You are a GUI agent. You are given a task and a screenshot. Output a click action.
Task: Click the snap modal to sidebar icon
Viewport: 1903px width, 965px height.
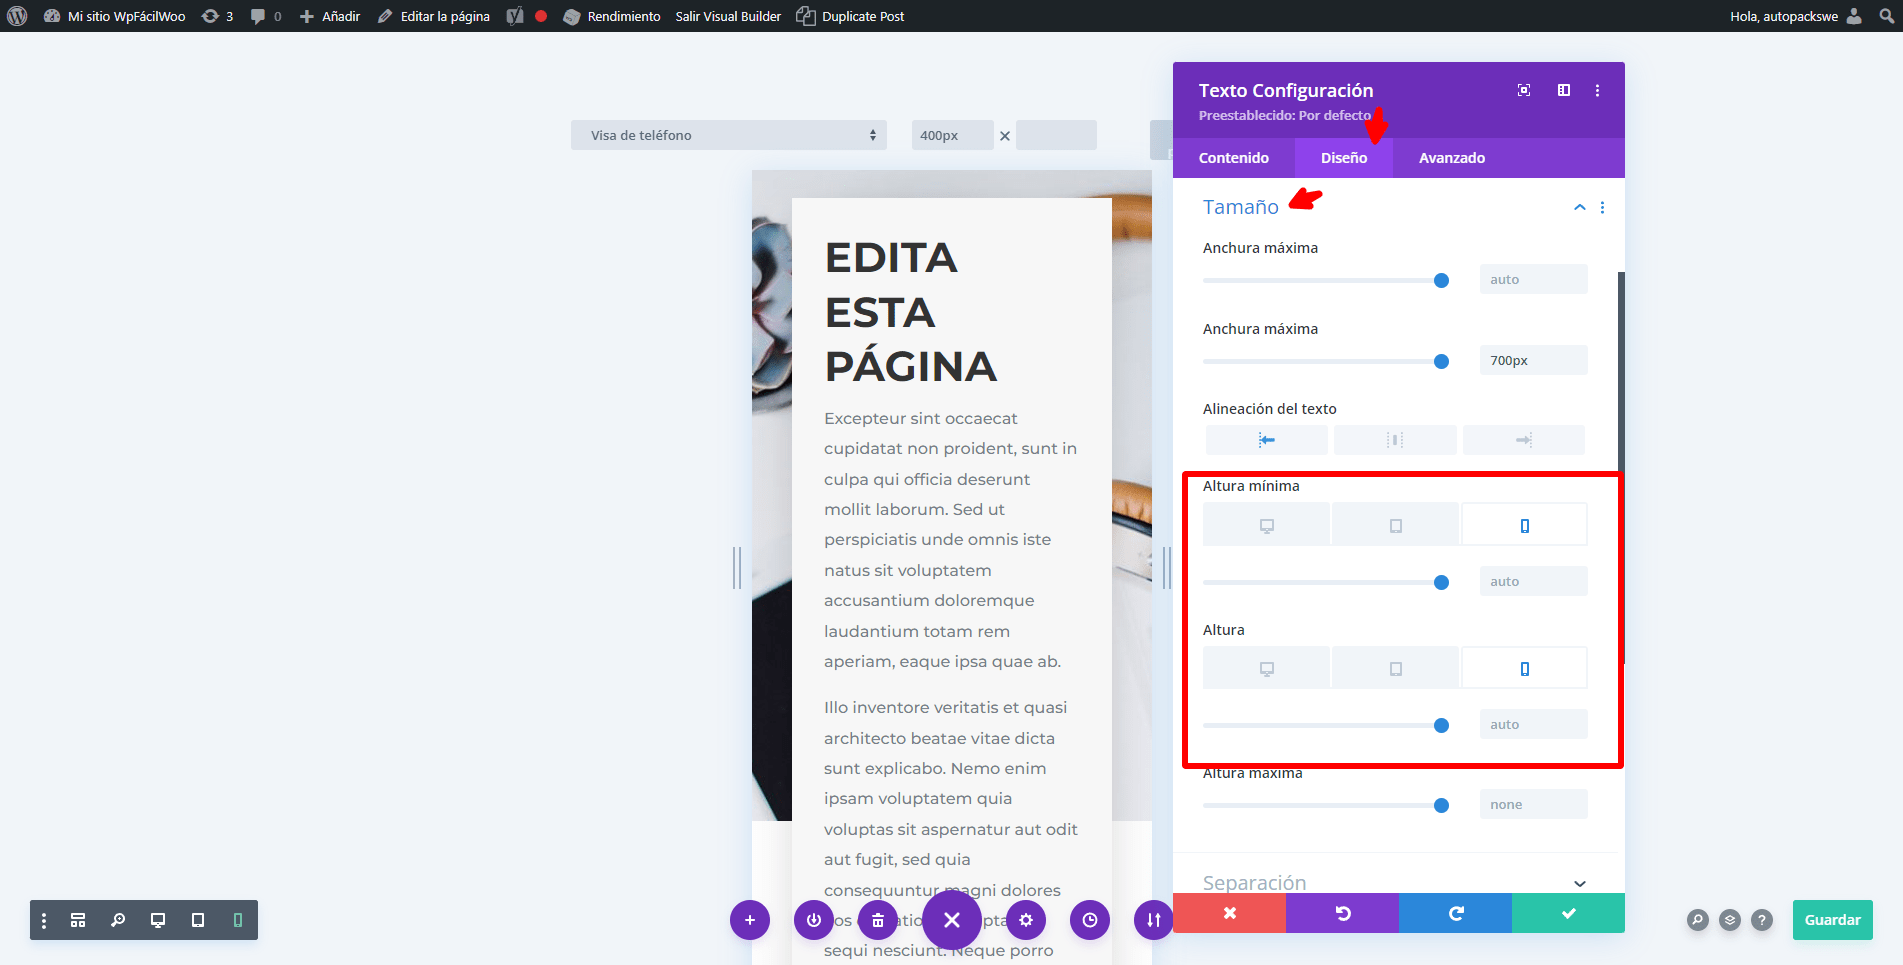[x=1564, y=90]
